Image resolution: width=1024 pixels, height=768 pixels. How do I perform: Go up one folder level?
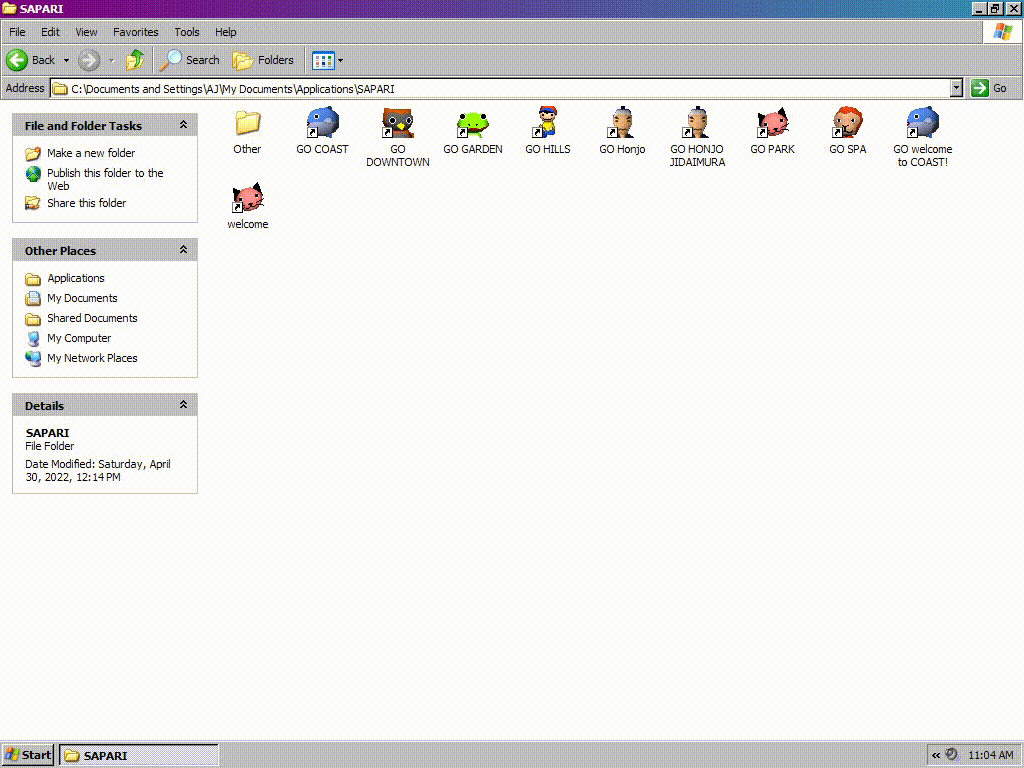(135, 60)
